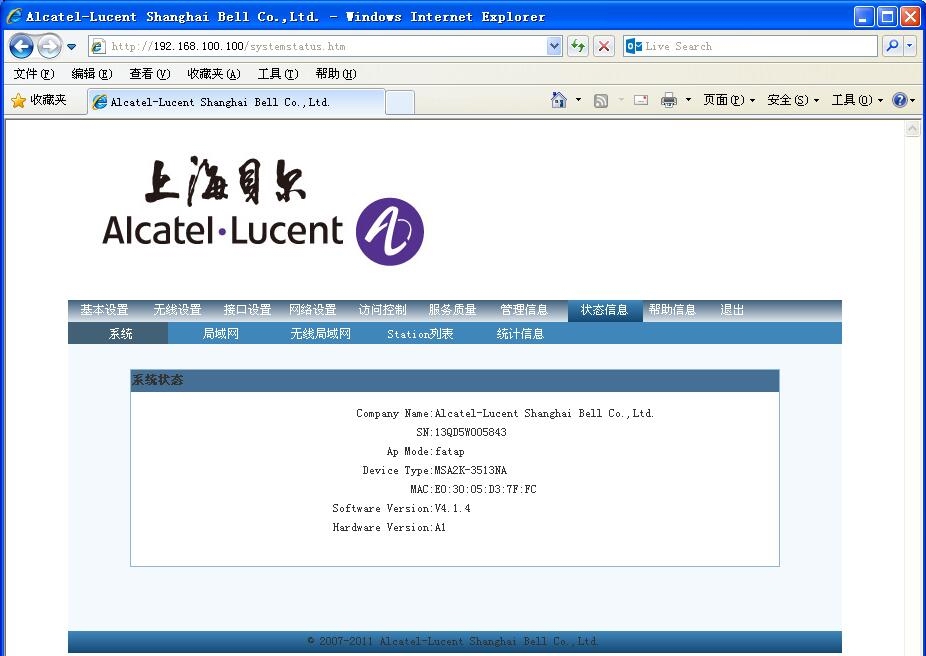Click the magnifier Search button
926x656 pixels.
tap(892, 46)
